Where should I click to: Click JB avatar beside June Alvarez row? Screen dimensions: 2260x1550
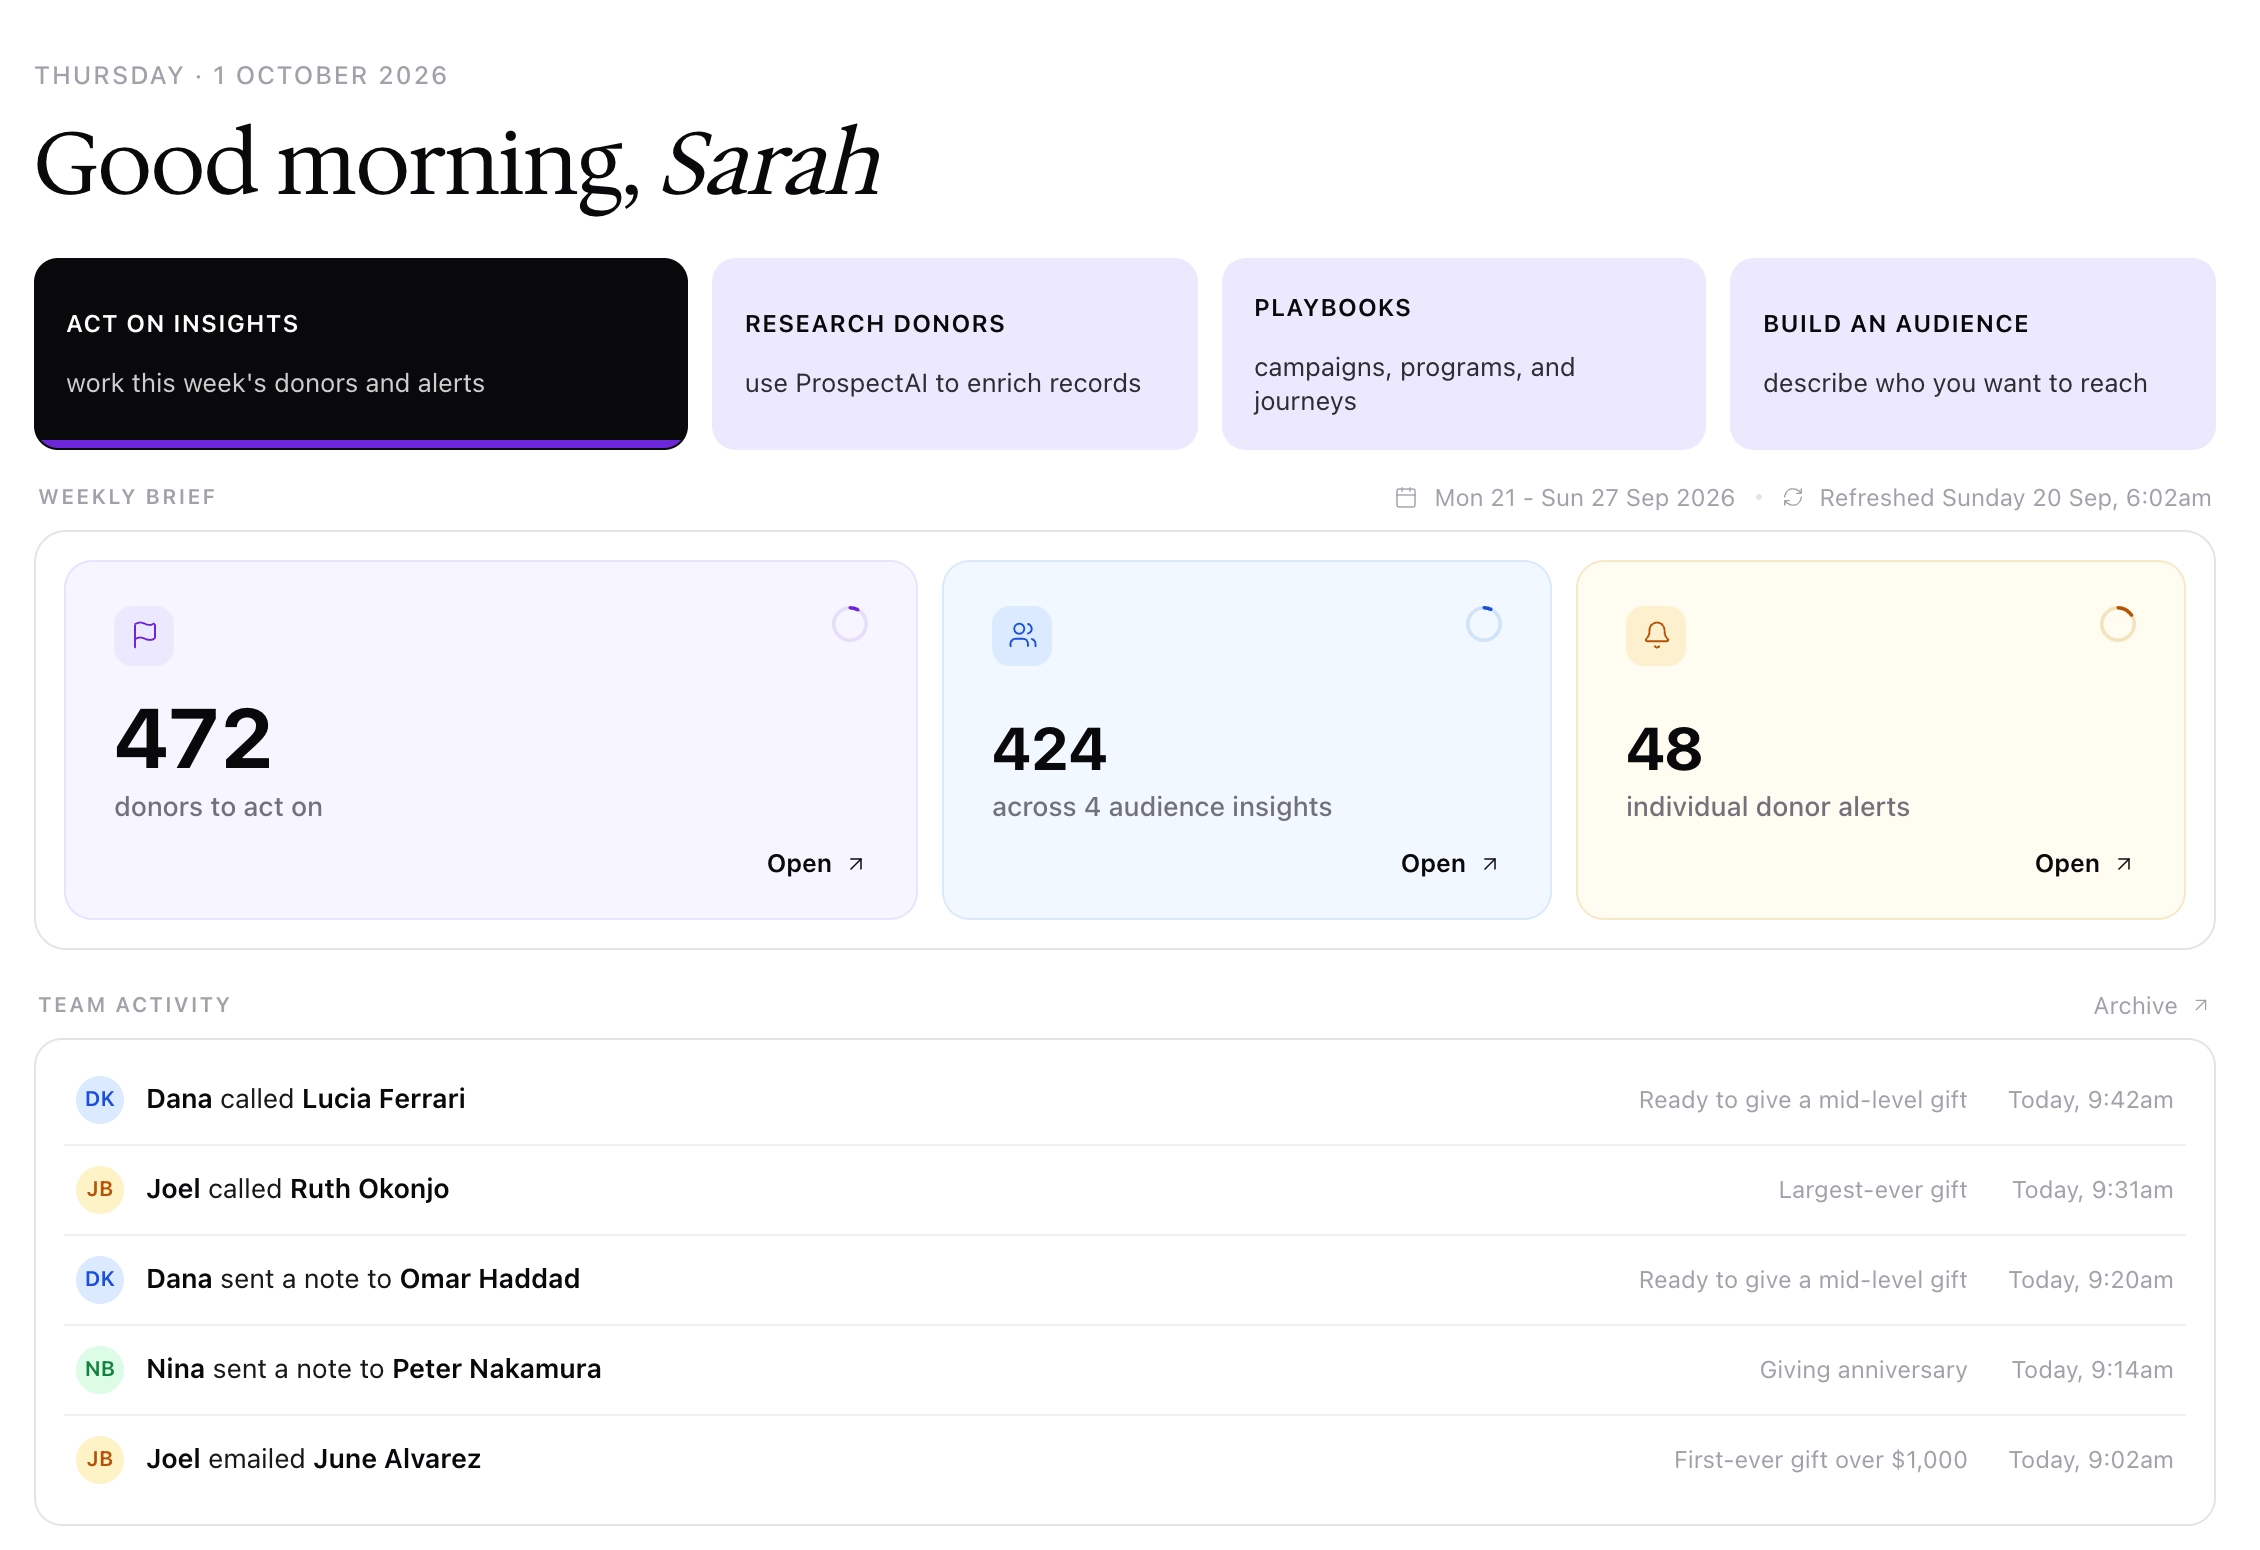(x=100, y=1459)
